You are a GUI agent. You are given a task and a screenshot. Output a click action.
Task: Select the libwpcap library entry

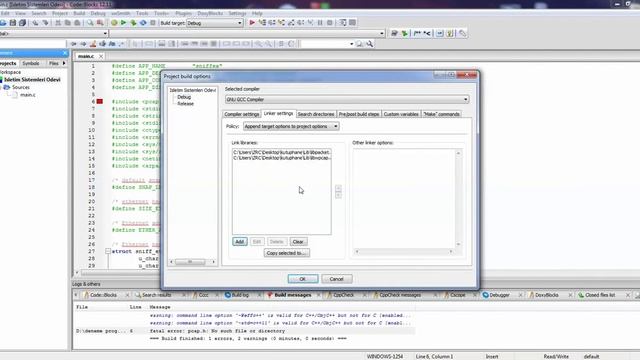282,158
